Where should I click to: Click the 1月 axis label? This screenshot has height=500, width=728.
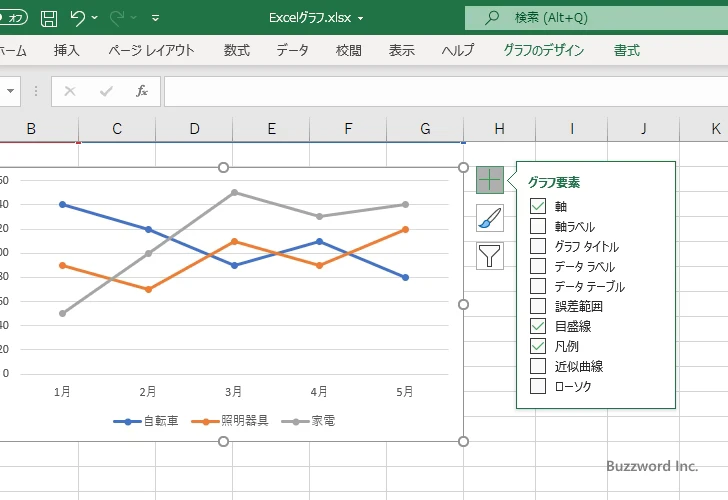[62, 392]
